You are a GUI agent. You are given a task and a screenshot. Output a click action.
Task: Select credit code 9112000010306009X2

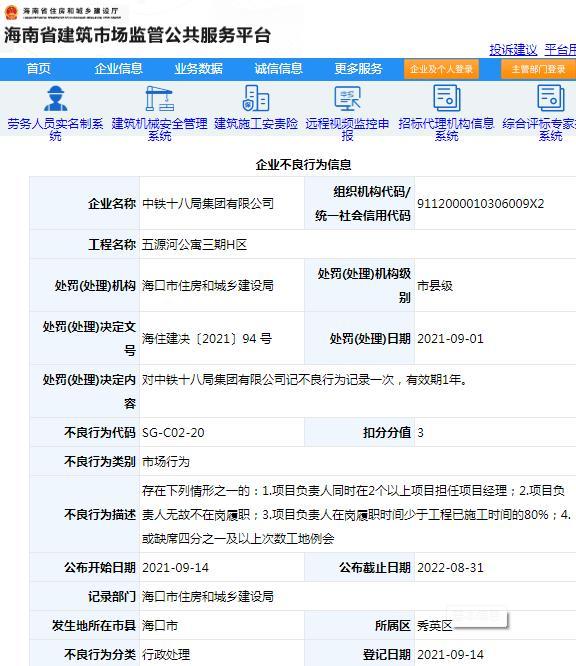(480, 203)
